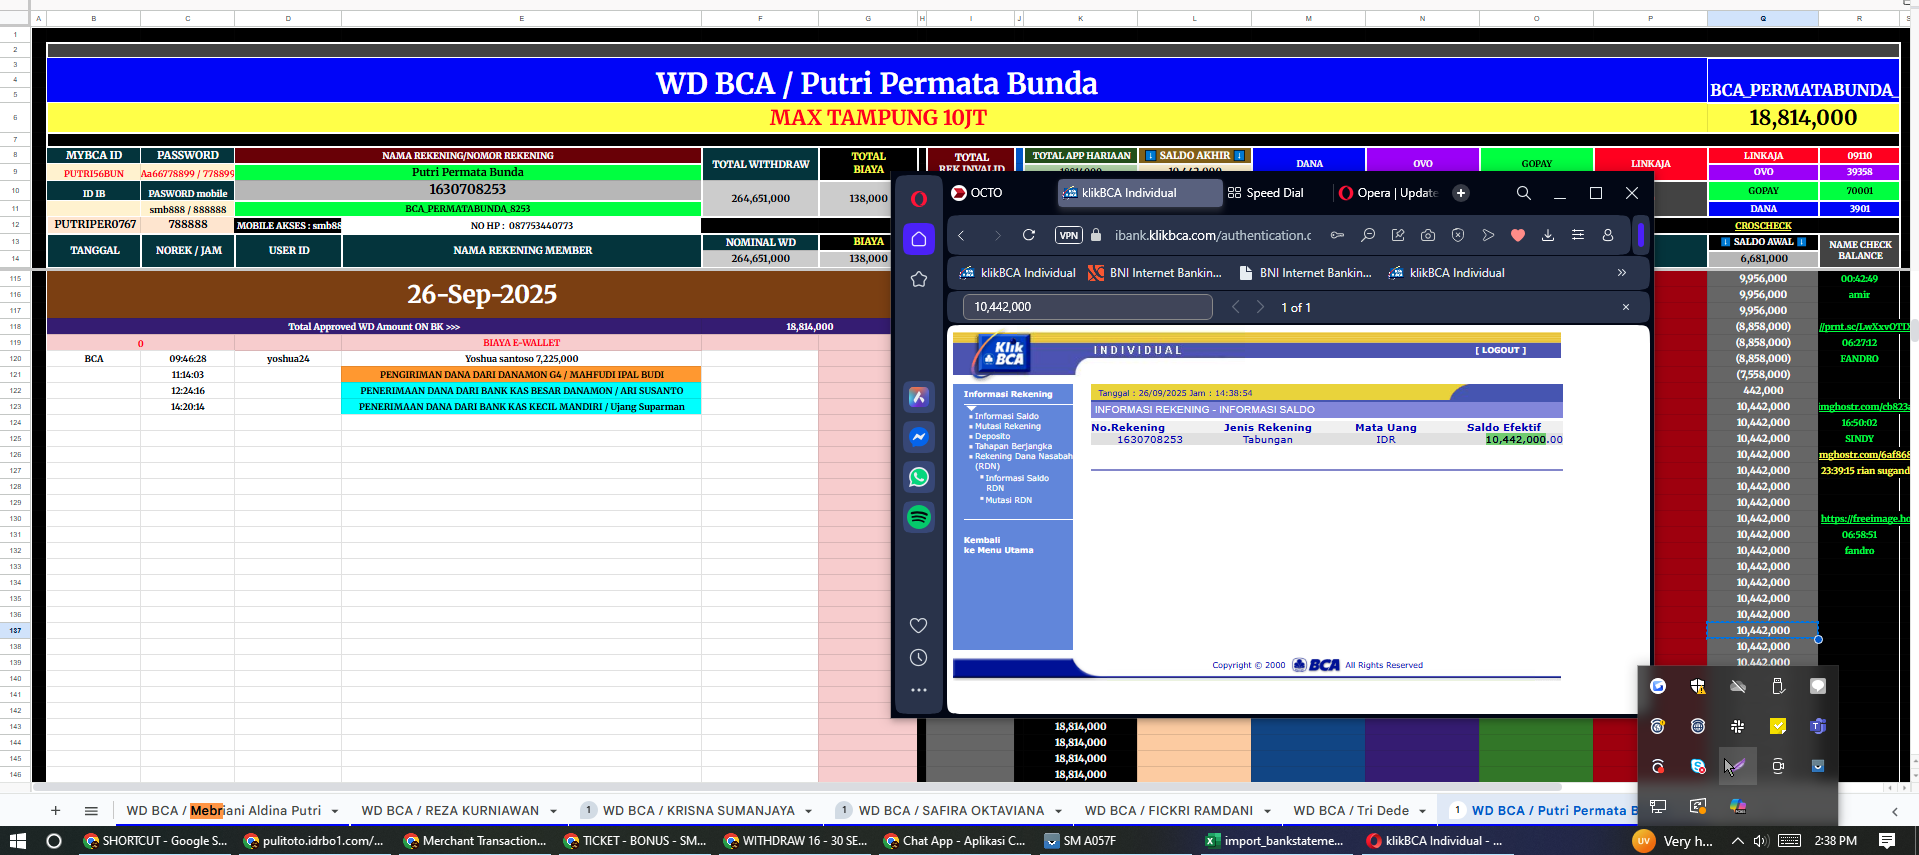Viewport: 1919px width, 855px height.
Task: Take a snapshot with camera icon
Action: pos(1427,235)
